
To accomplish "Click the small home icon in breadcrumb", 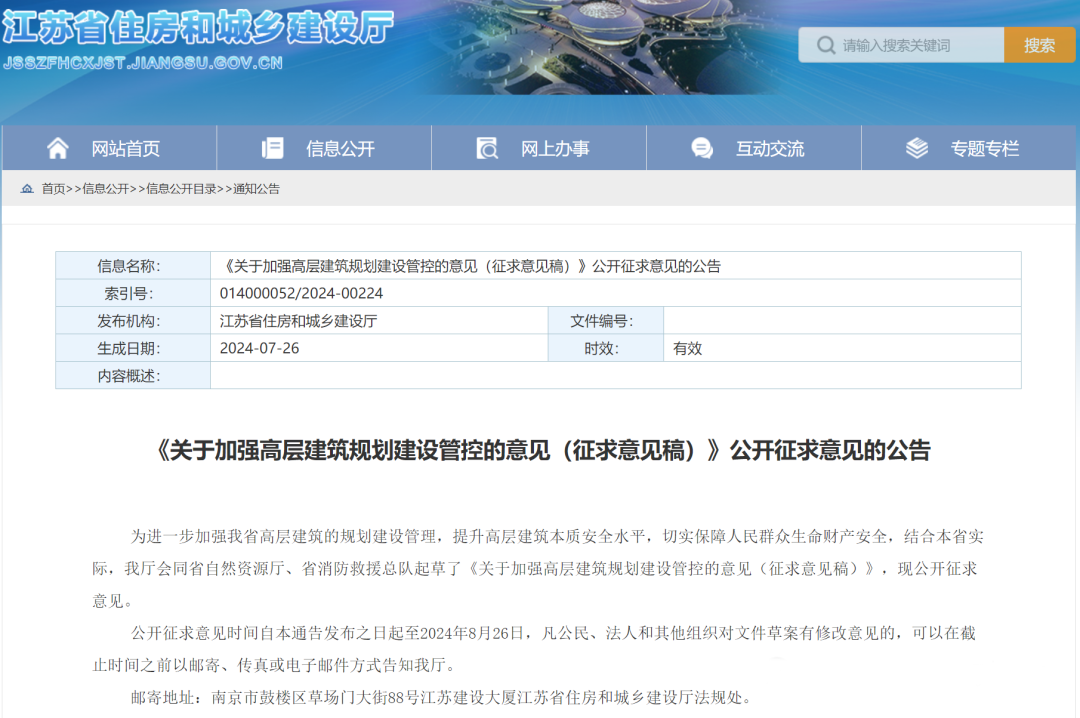I will click(x=26, y=188).
